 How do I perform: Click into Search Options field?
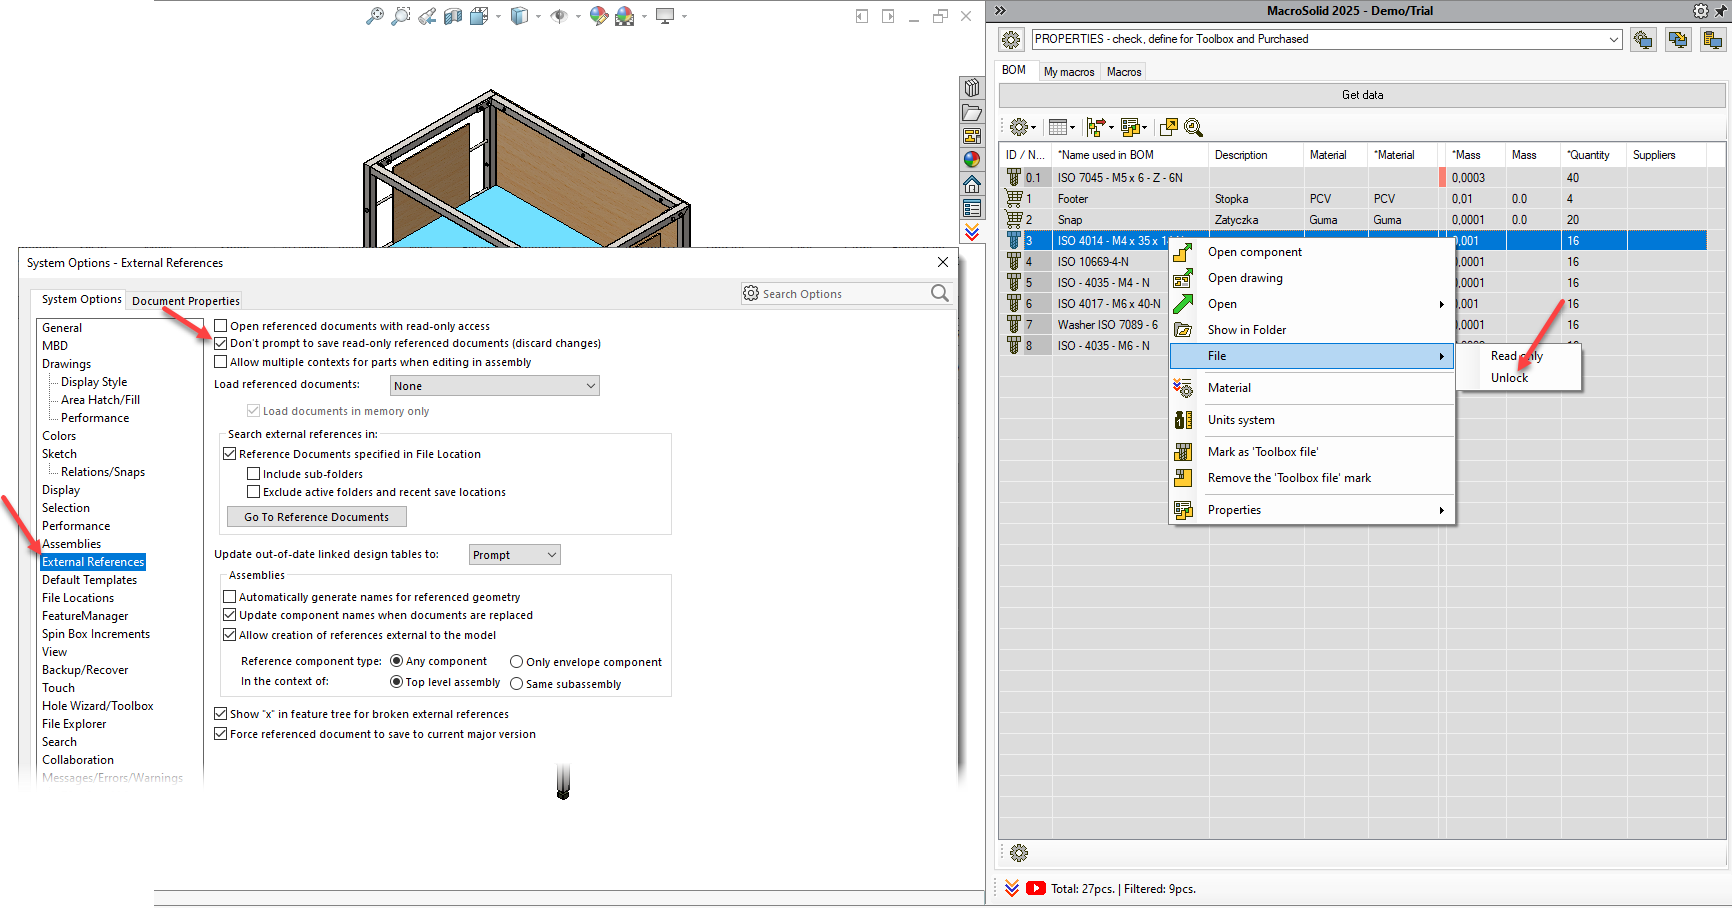(x=846, y=294)
